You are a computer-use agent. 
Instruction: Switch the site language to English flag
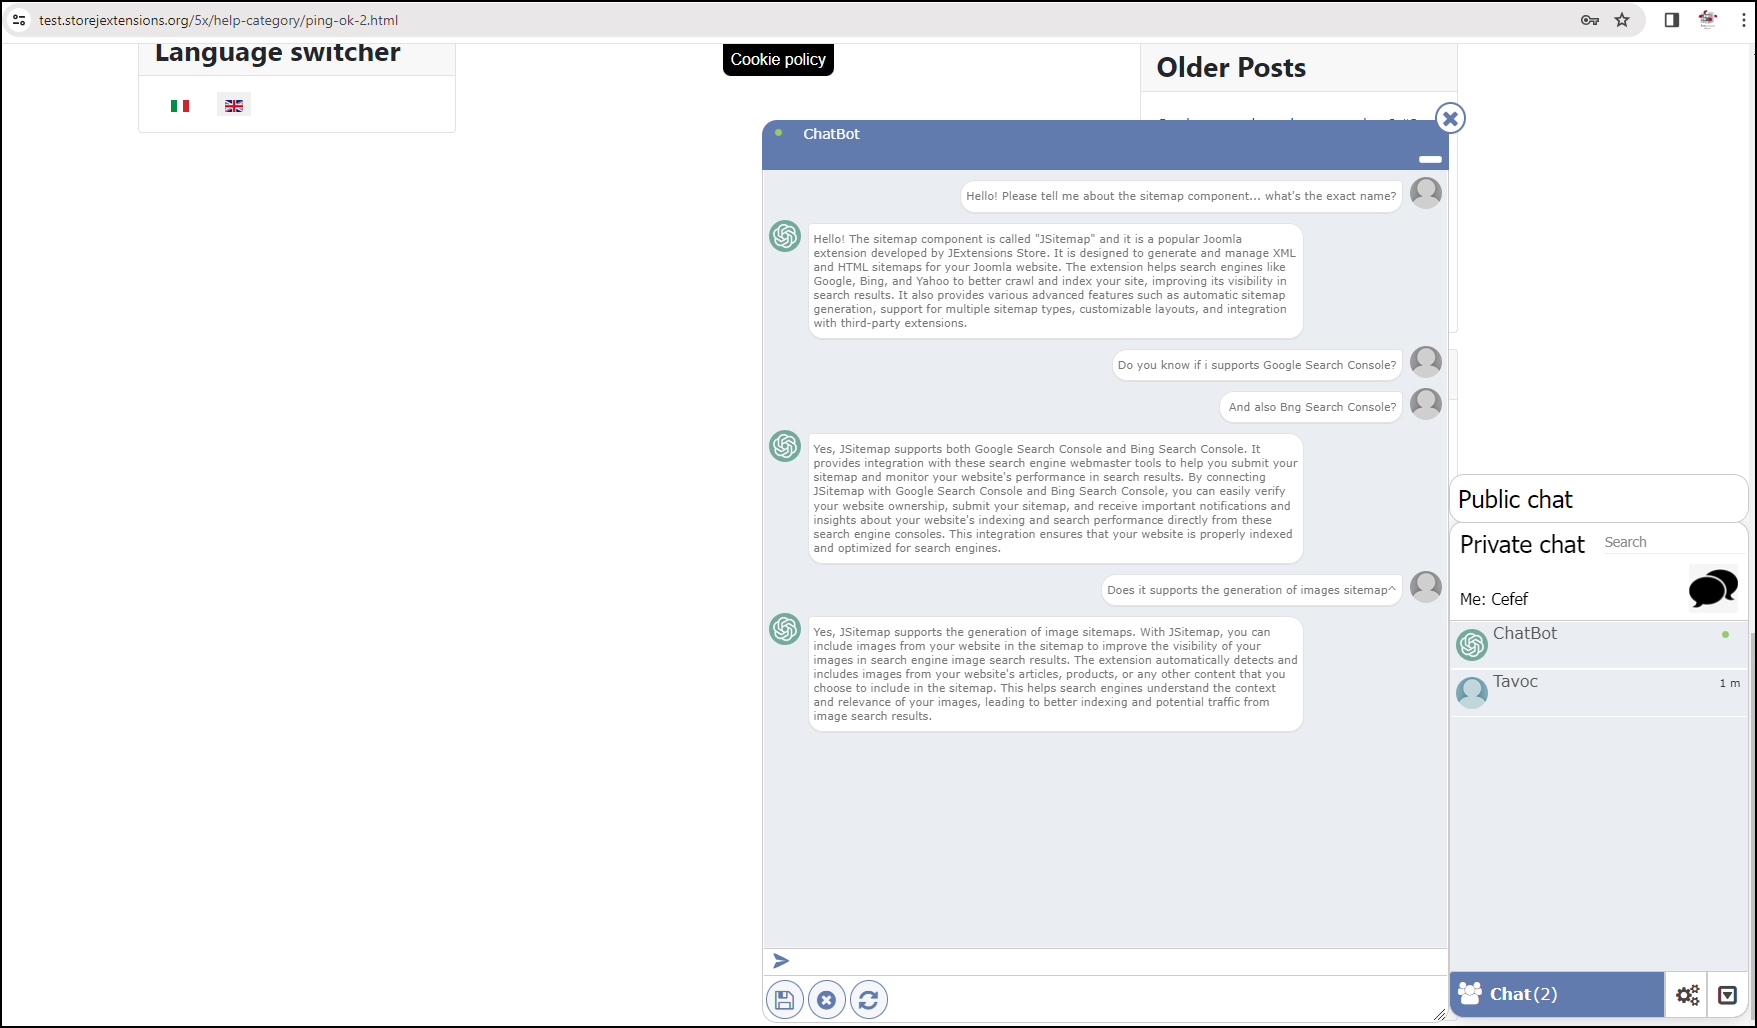tap(234, 106)
